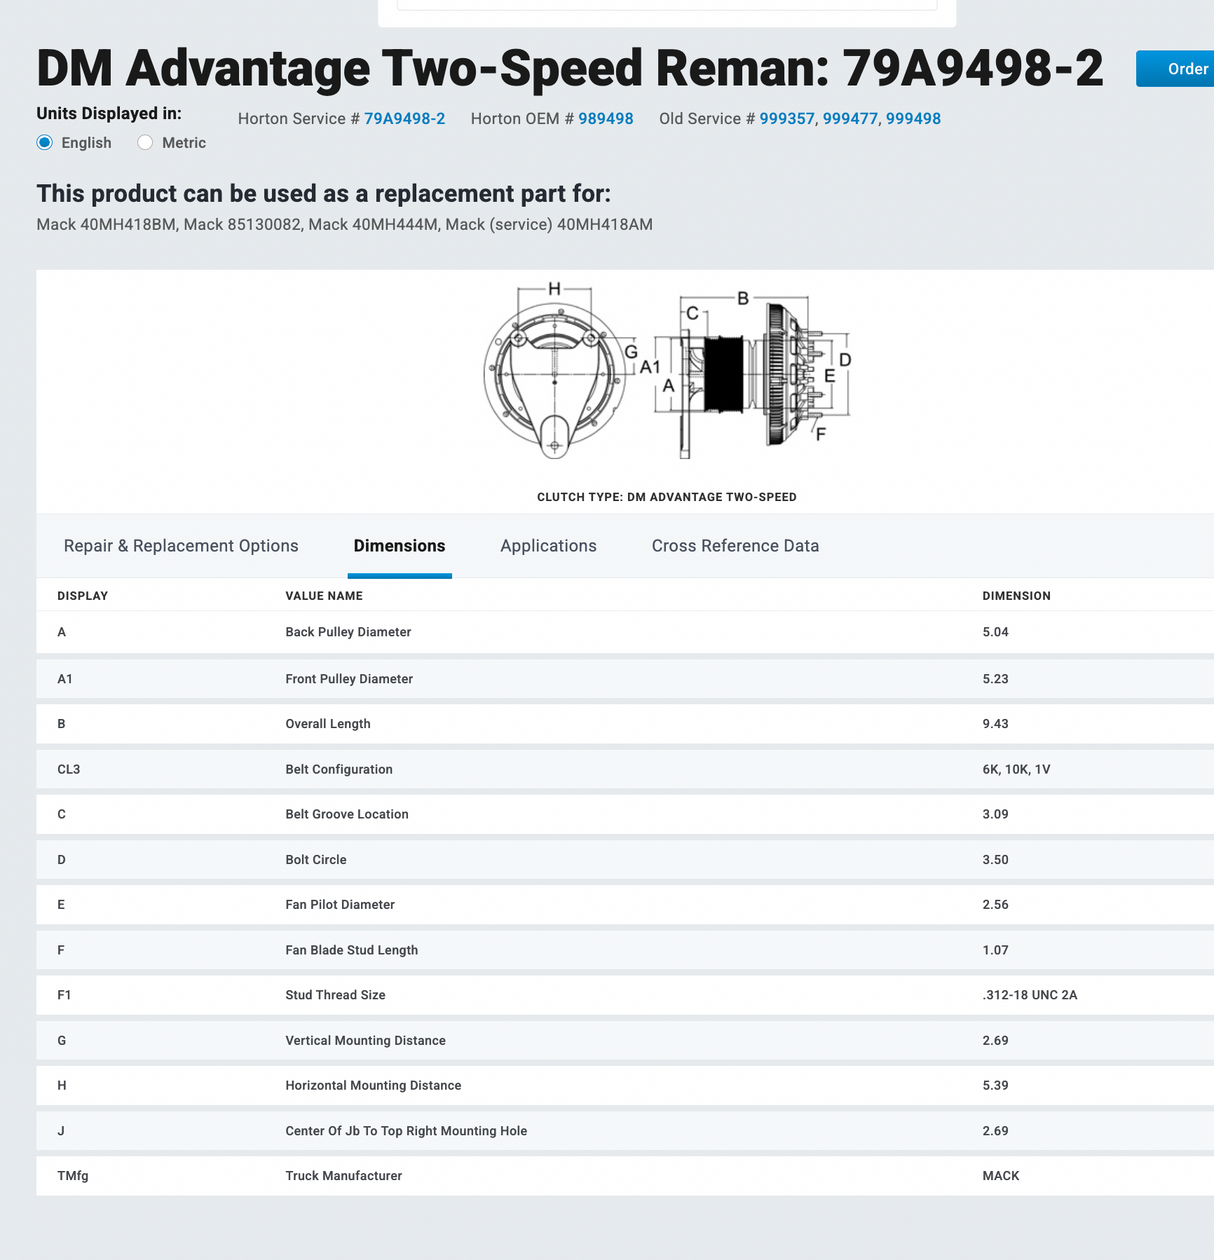The height and width of the screenshot is (1260, 1214).
Task: Switch to Repair & Replacement Options tab
Action: (x=181, y=546)
